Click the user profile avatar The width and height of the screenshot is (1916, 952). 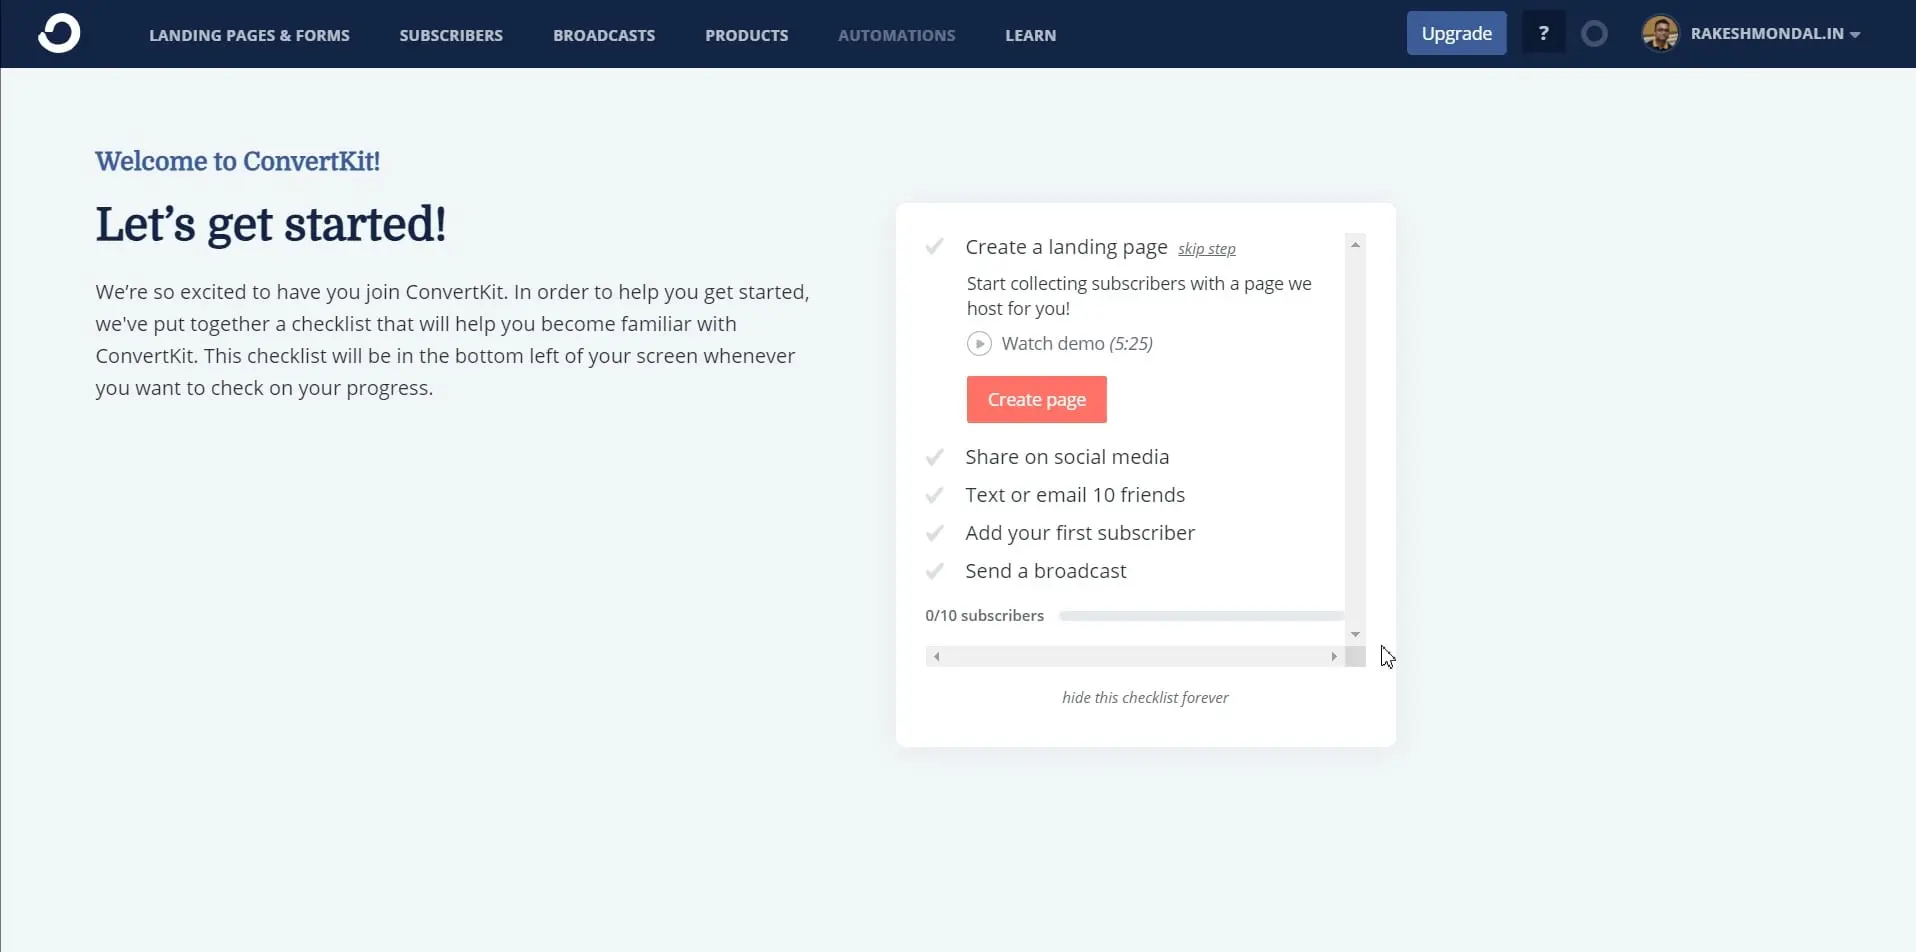pyautogui.click(x=1660, y=33)
